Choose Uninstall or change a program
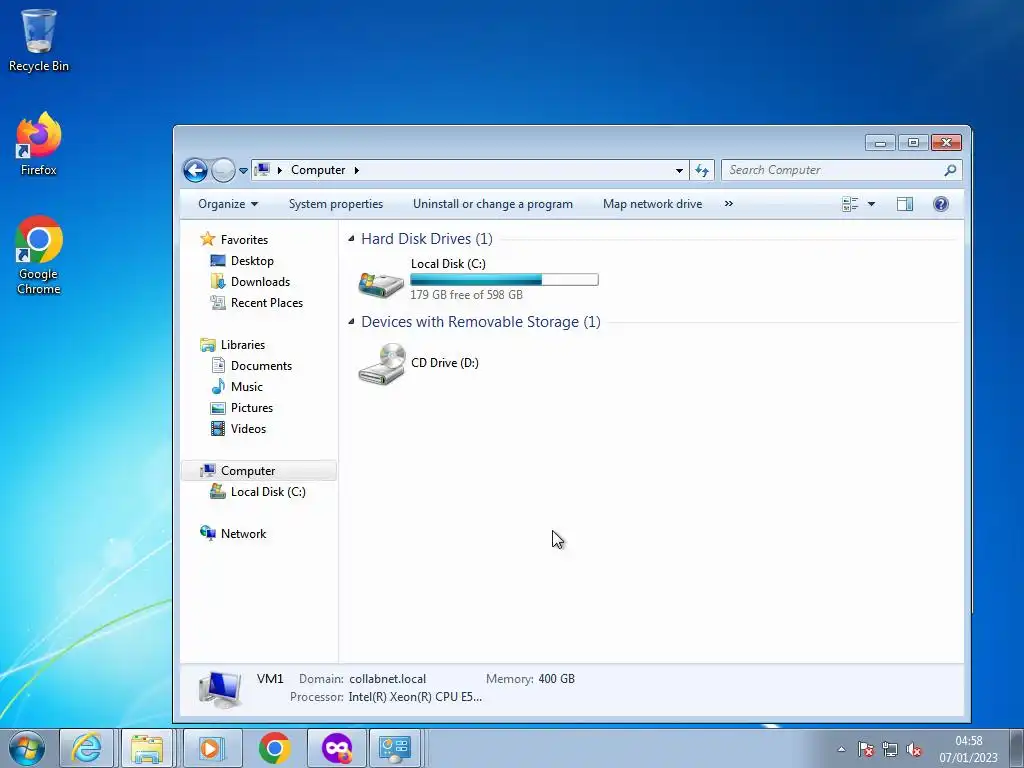 coord(492,204)
